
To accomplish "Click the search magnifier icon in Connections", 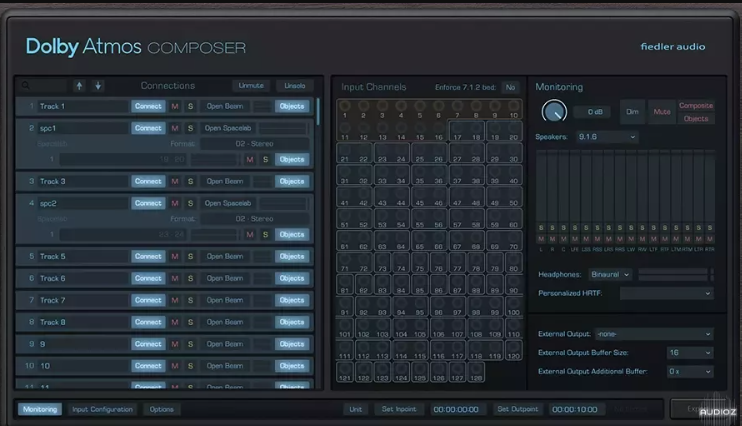I will [x=26, y=86].
